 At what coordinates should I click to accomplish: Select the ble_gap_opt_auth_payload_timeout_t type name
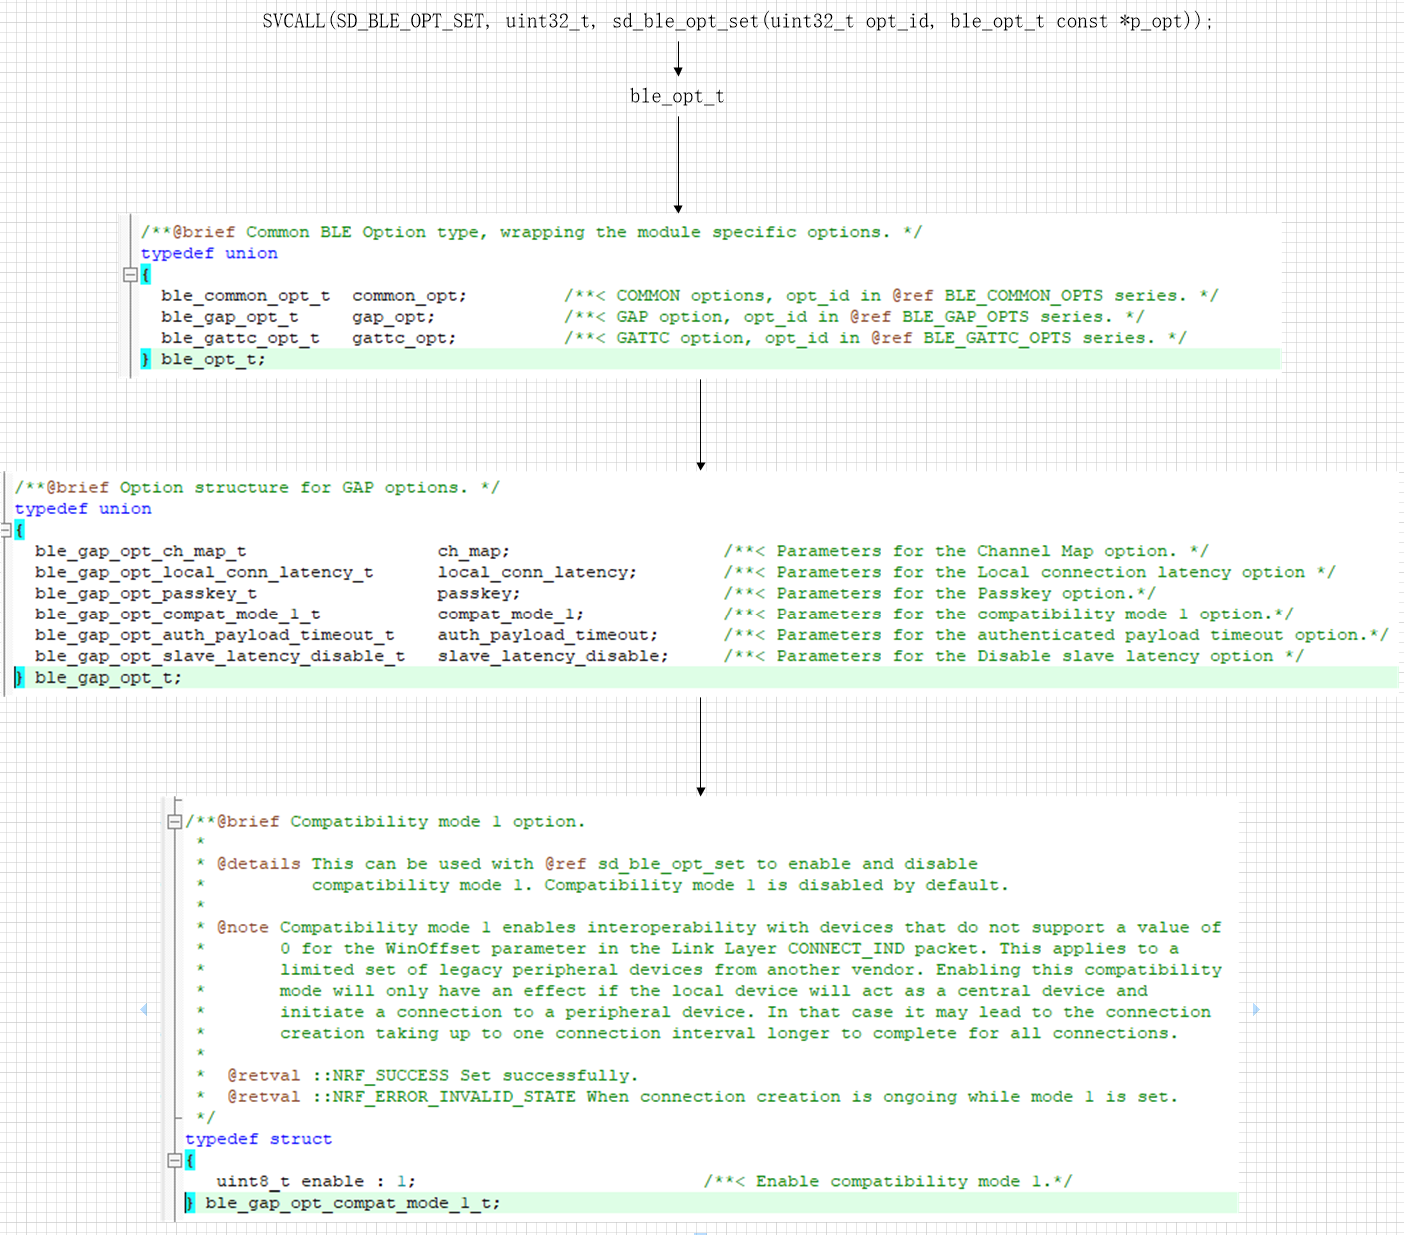(x=214, y=636)
